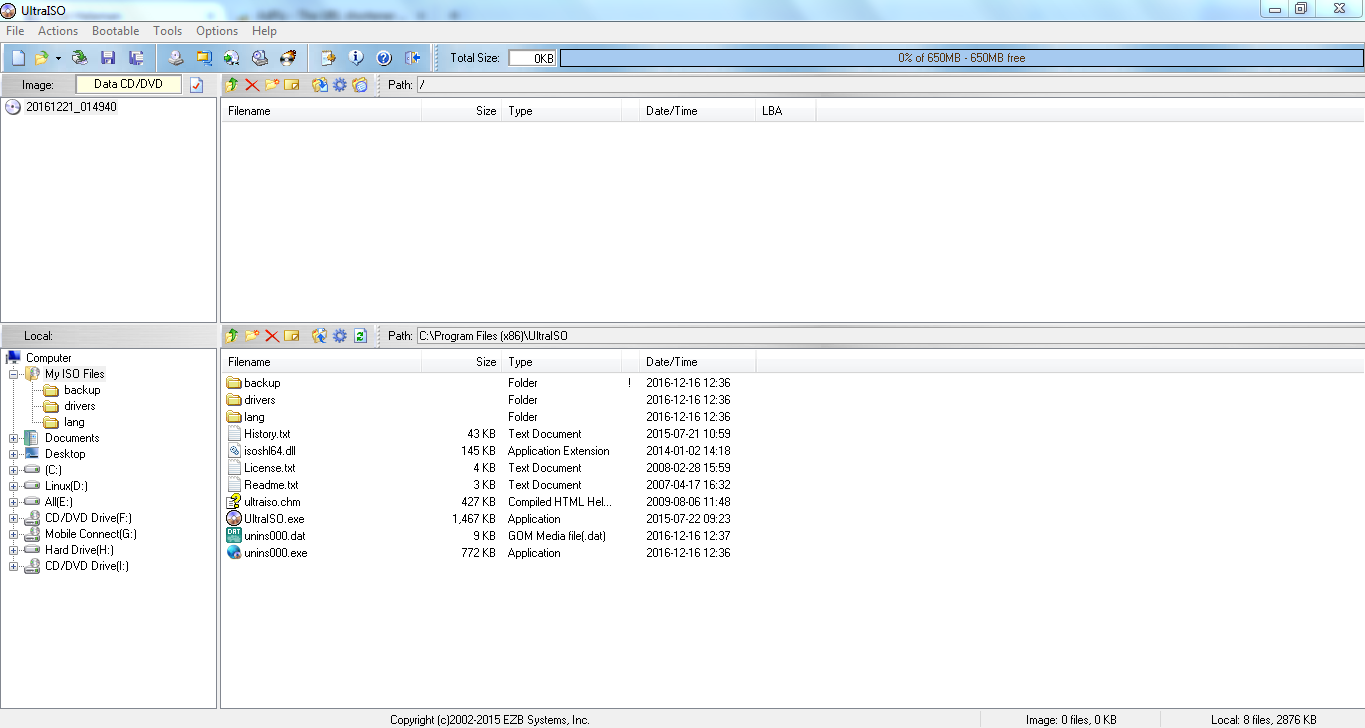Image resolution: width=1365 pixels, height=728 pixels.
Task: Click gear icon in Image pane toolbar
Action: click(x=340, y=85)
